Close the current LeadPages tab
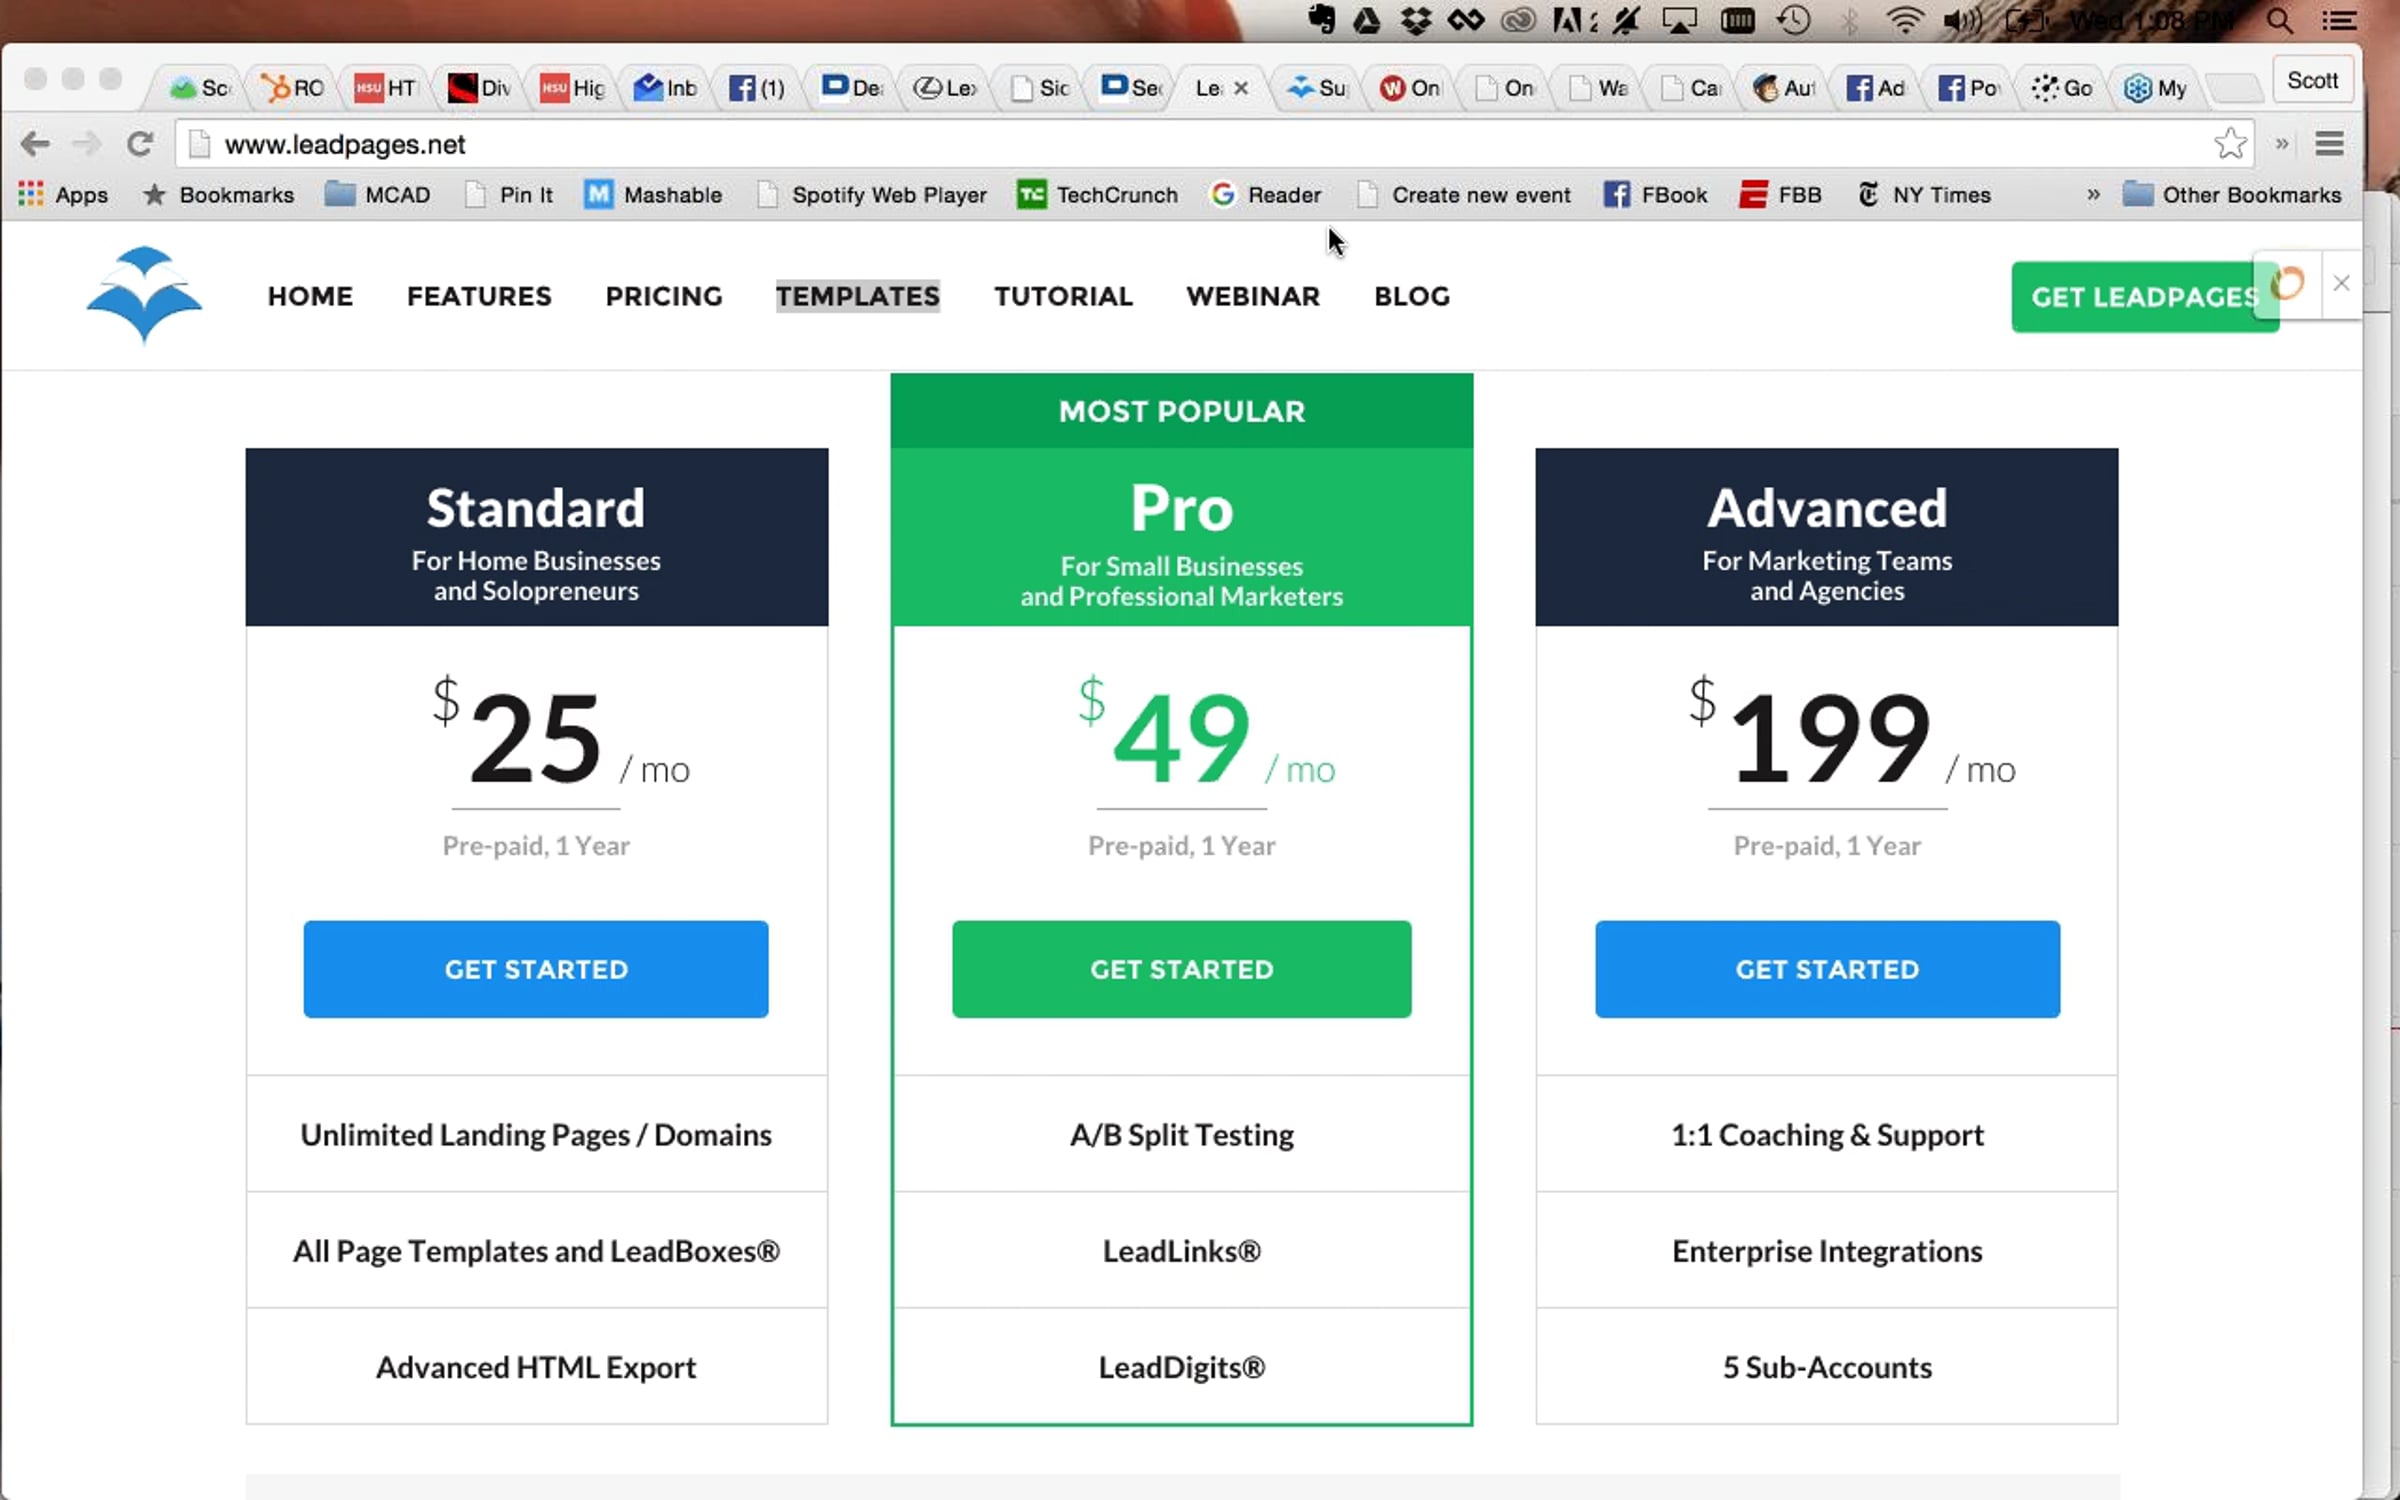 pyautogui.click(x=1241, y=88)
